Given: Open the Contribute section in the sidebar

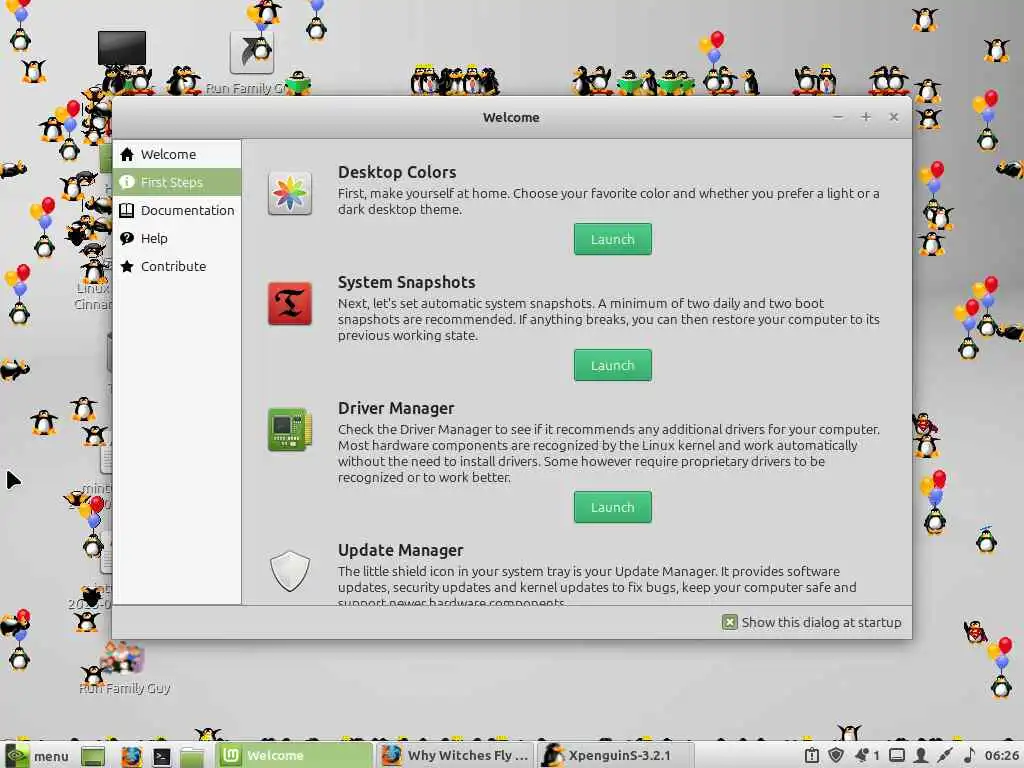Looking at the screenshot, I should tap(177, 266).
